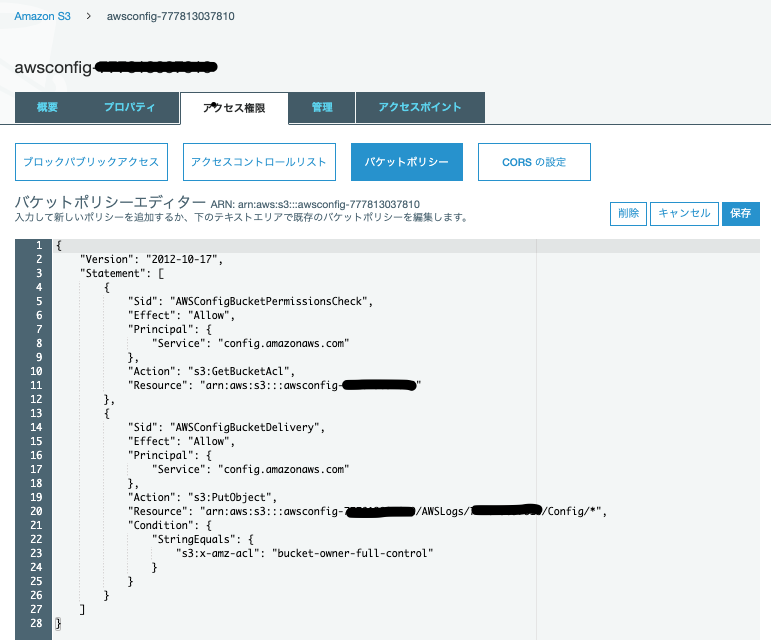This screenshot has width=771, height=640.
Task: Click the 保存 button
Action: pos(741,214)
